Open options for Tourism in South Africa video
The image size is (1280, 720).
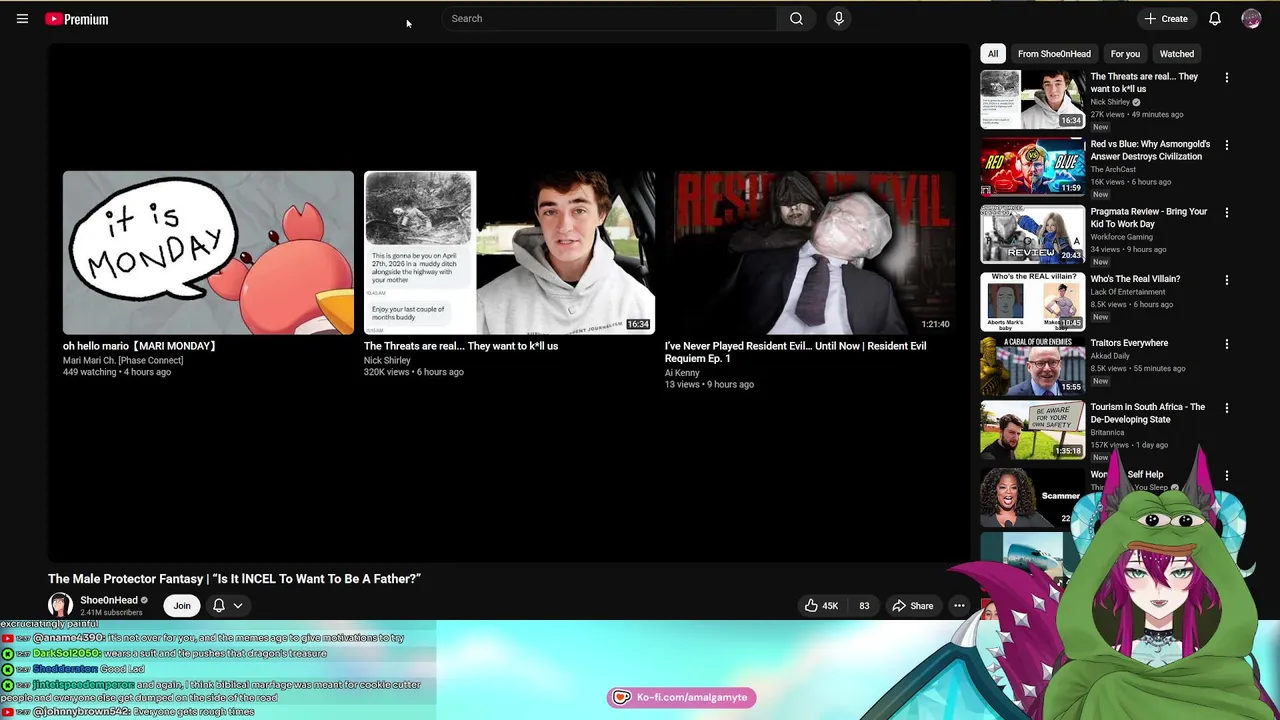point(1227,408)
